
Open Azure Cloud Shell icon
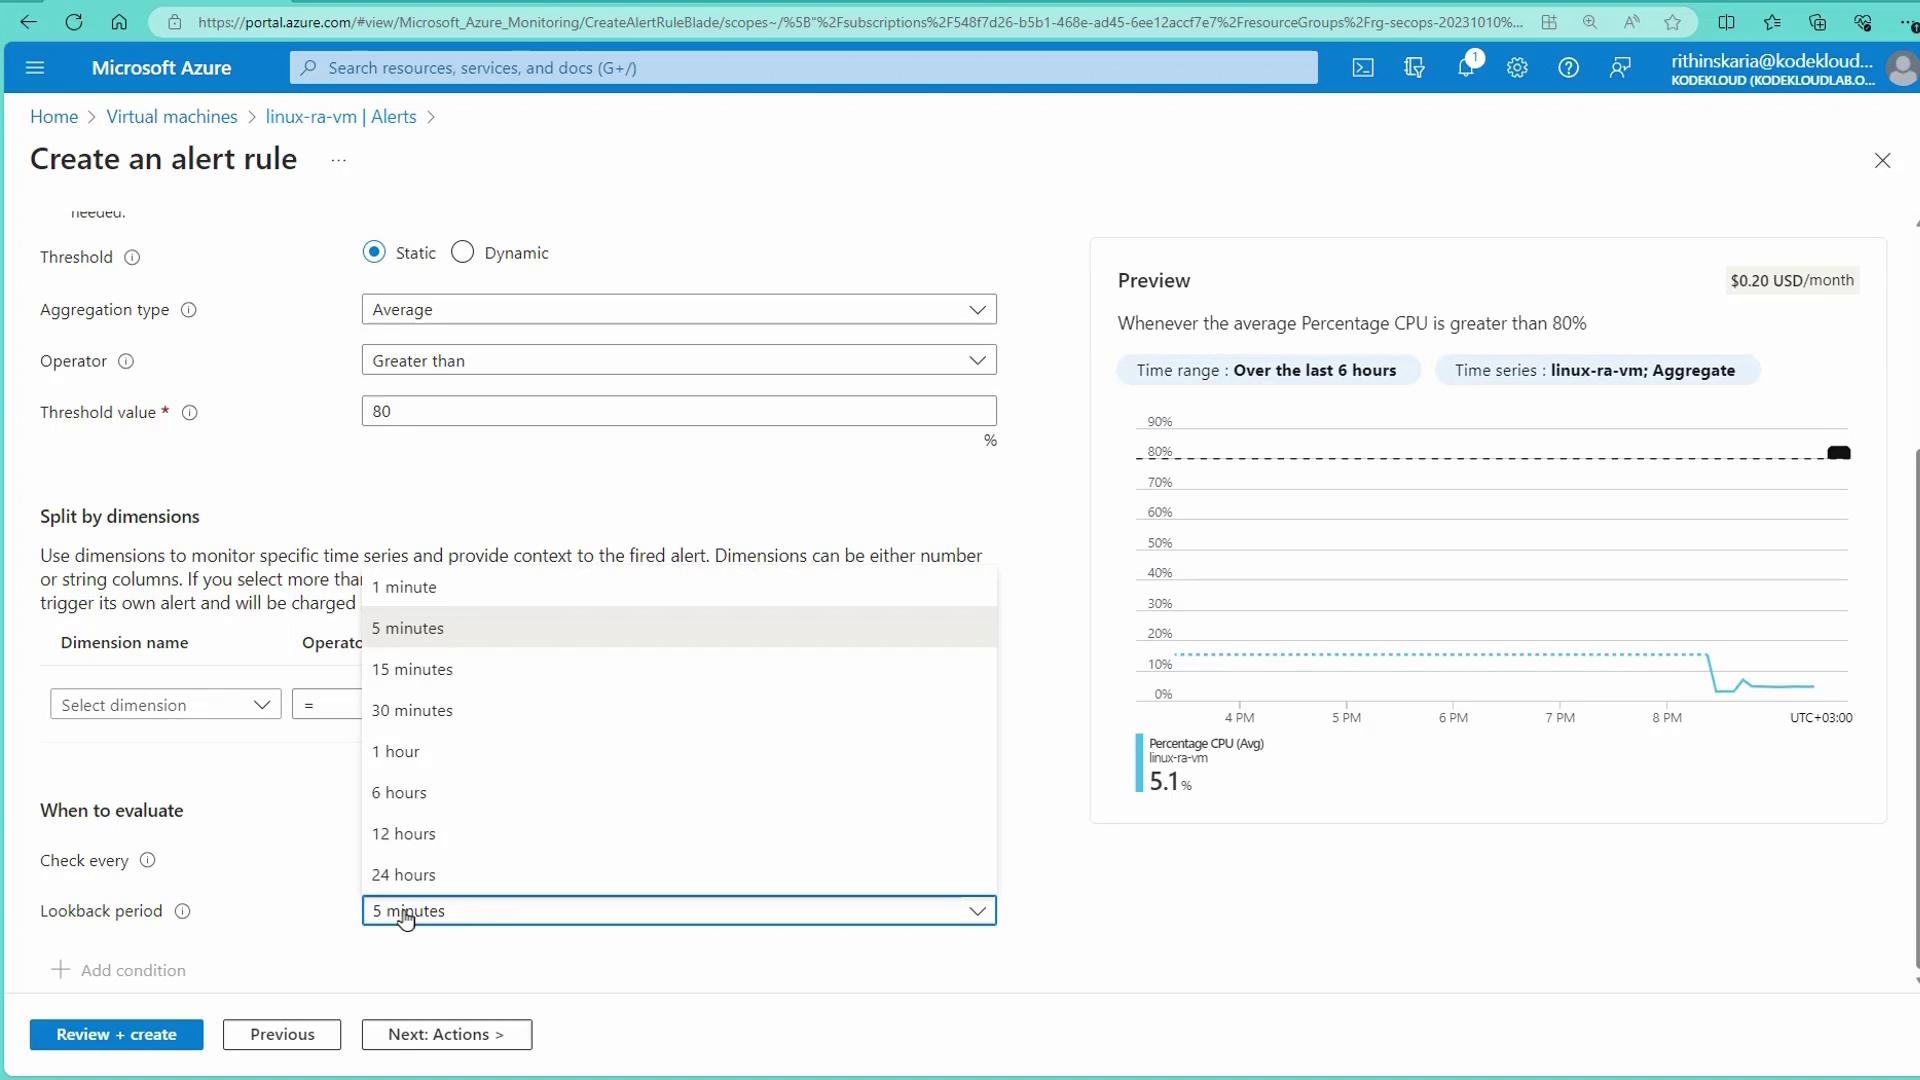[x=1363, y=68]
